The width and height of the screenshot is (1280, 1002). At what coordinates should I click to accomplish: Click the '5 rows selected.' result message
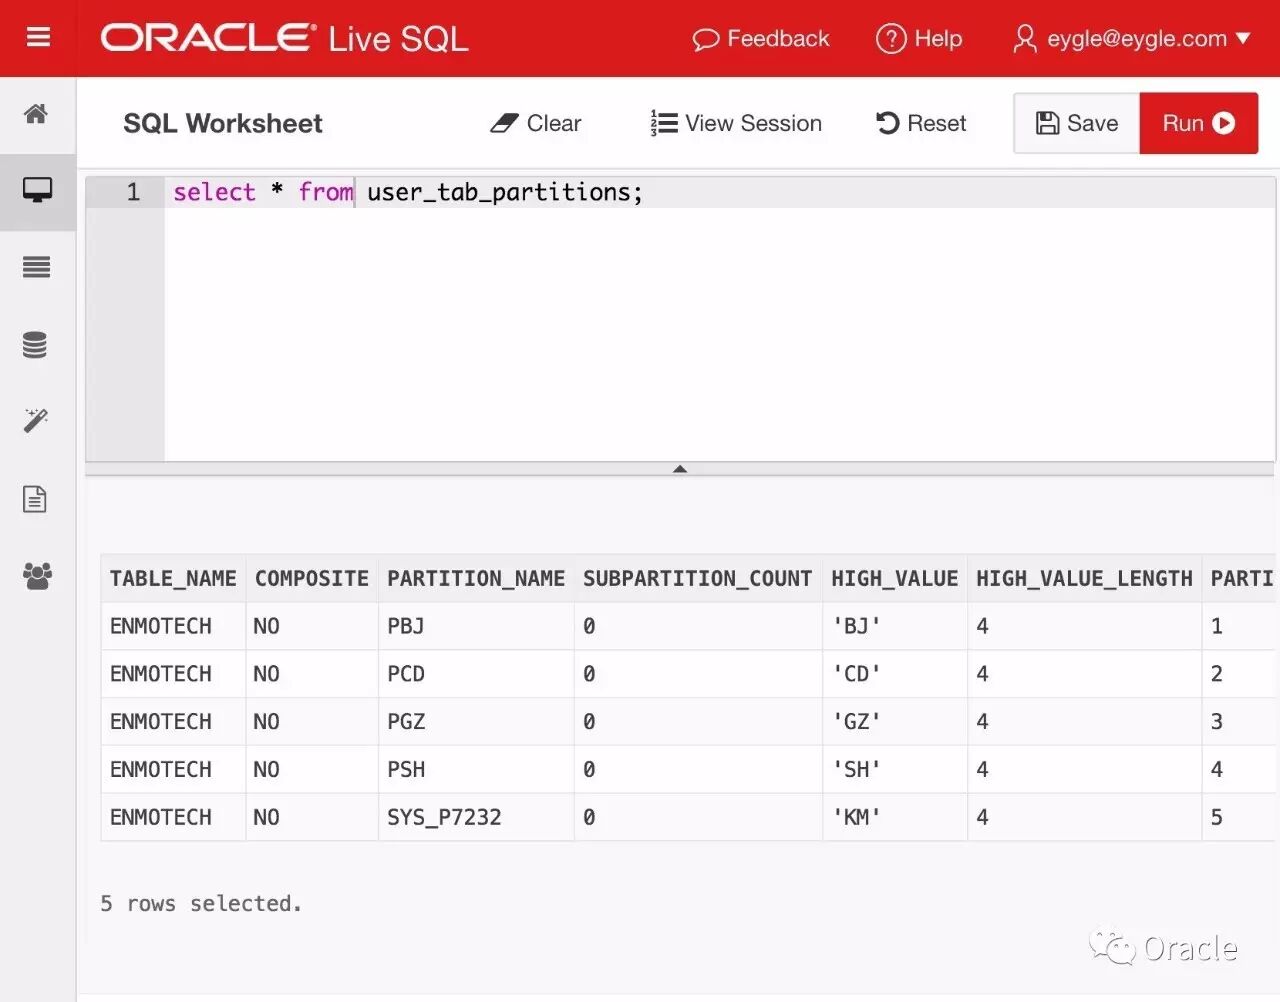coord(201,904)
